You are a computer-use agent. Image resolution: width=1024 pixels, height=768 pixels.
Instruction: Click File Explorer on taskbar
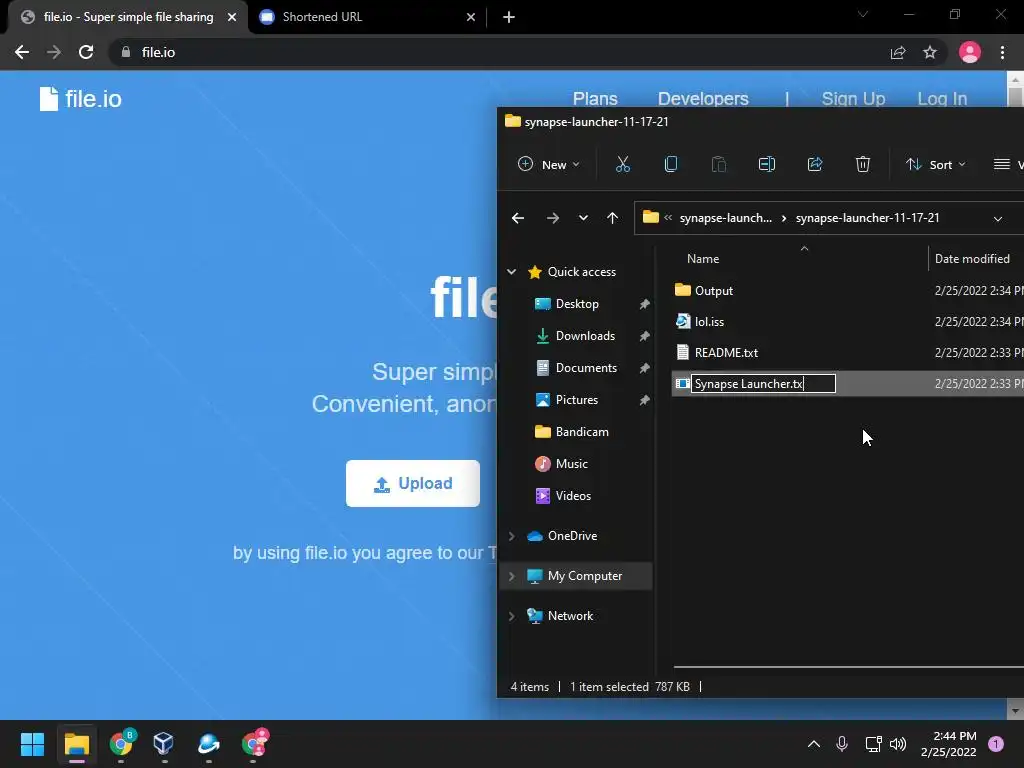(x=76, y=744)
